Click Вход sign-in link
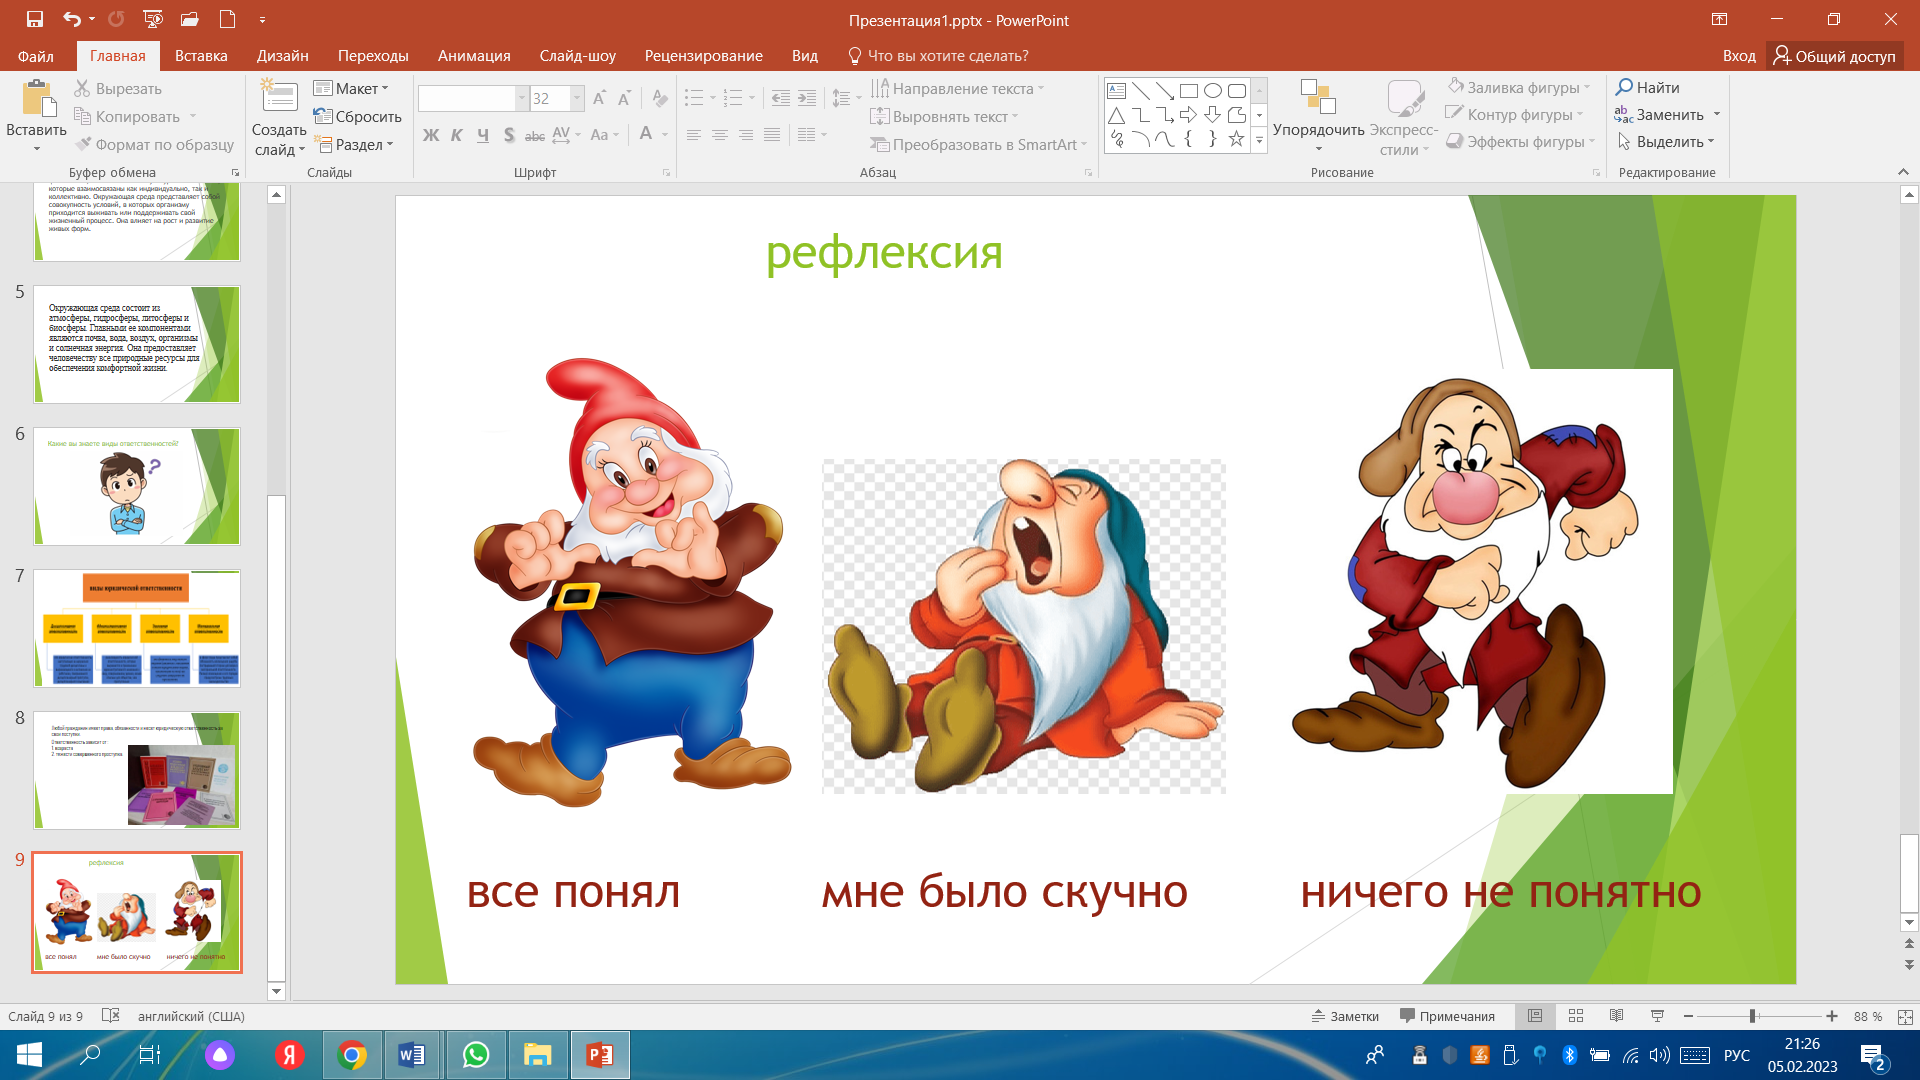 pyautogui.click(x=1739, y=56)
